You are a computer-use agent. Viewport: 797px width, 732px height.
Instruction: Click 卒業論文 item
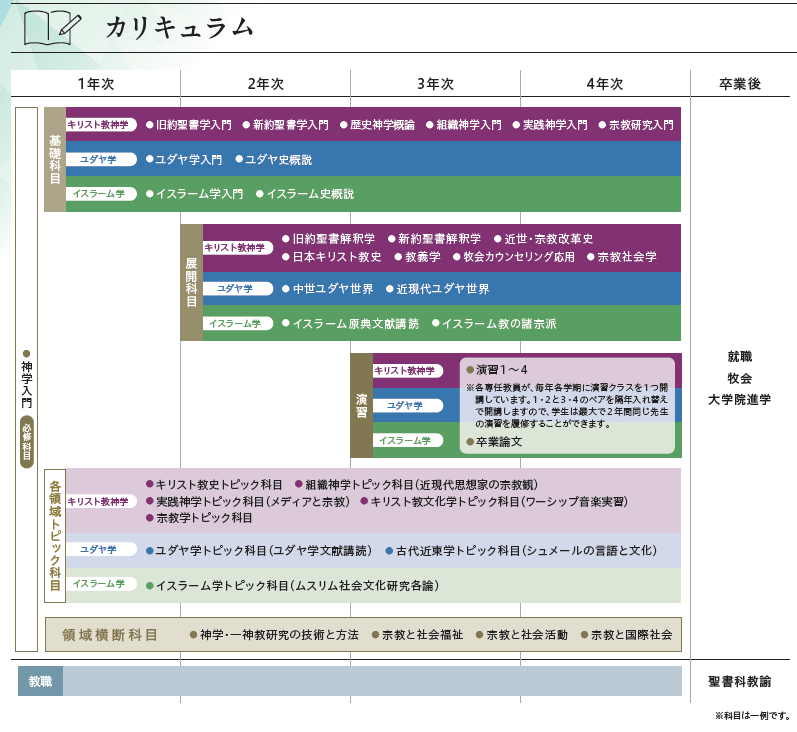point(495,442)
